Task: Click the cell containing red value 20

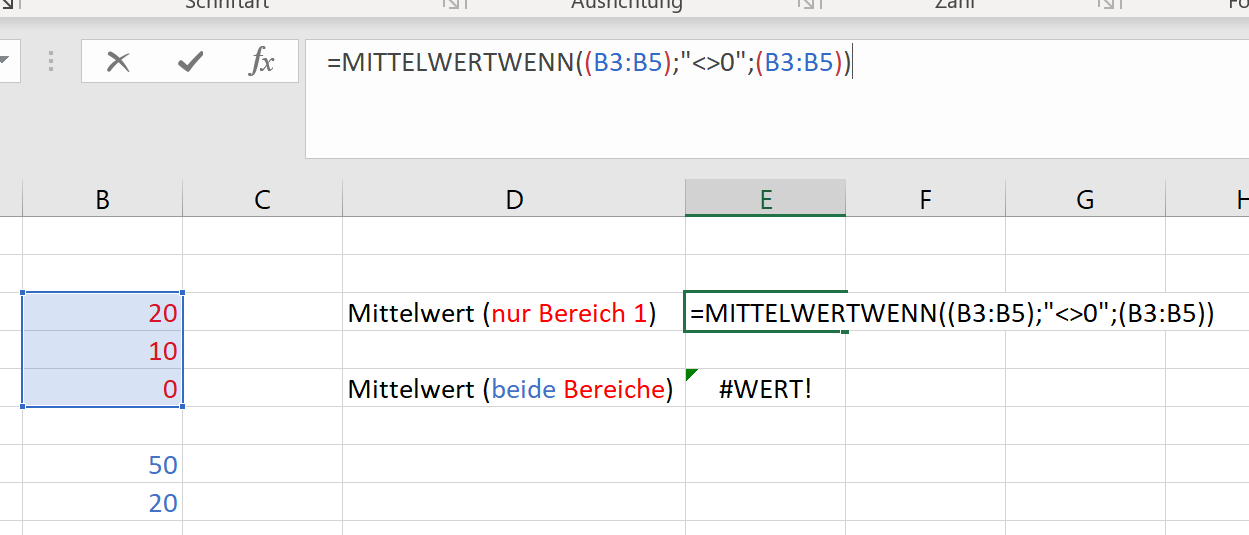Action: [102, 313]
